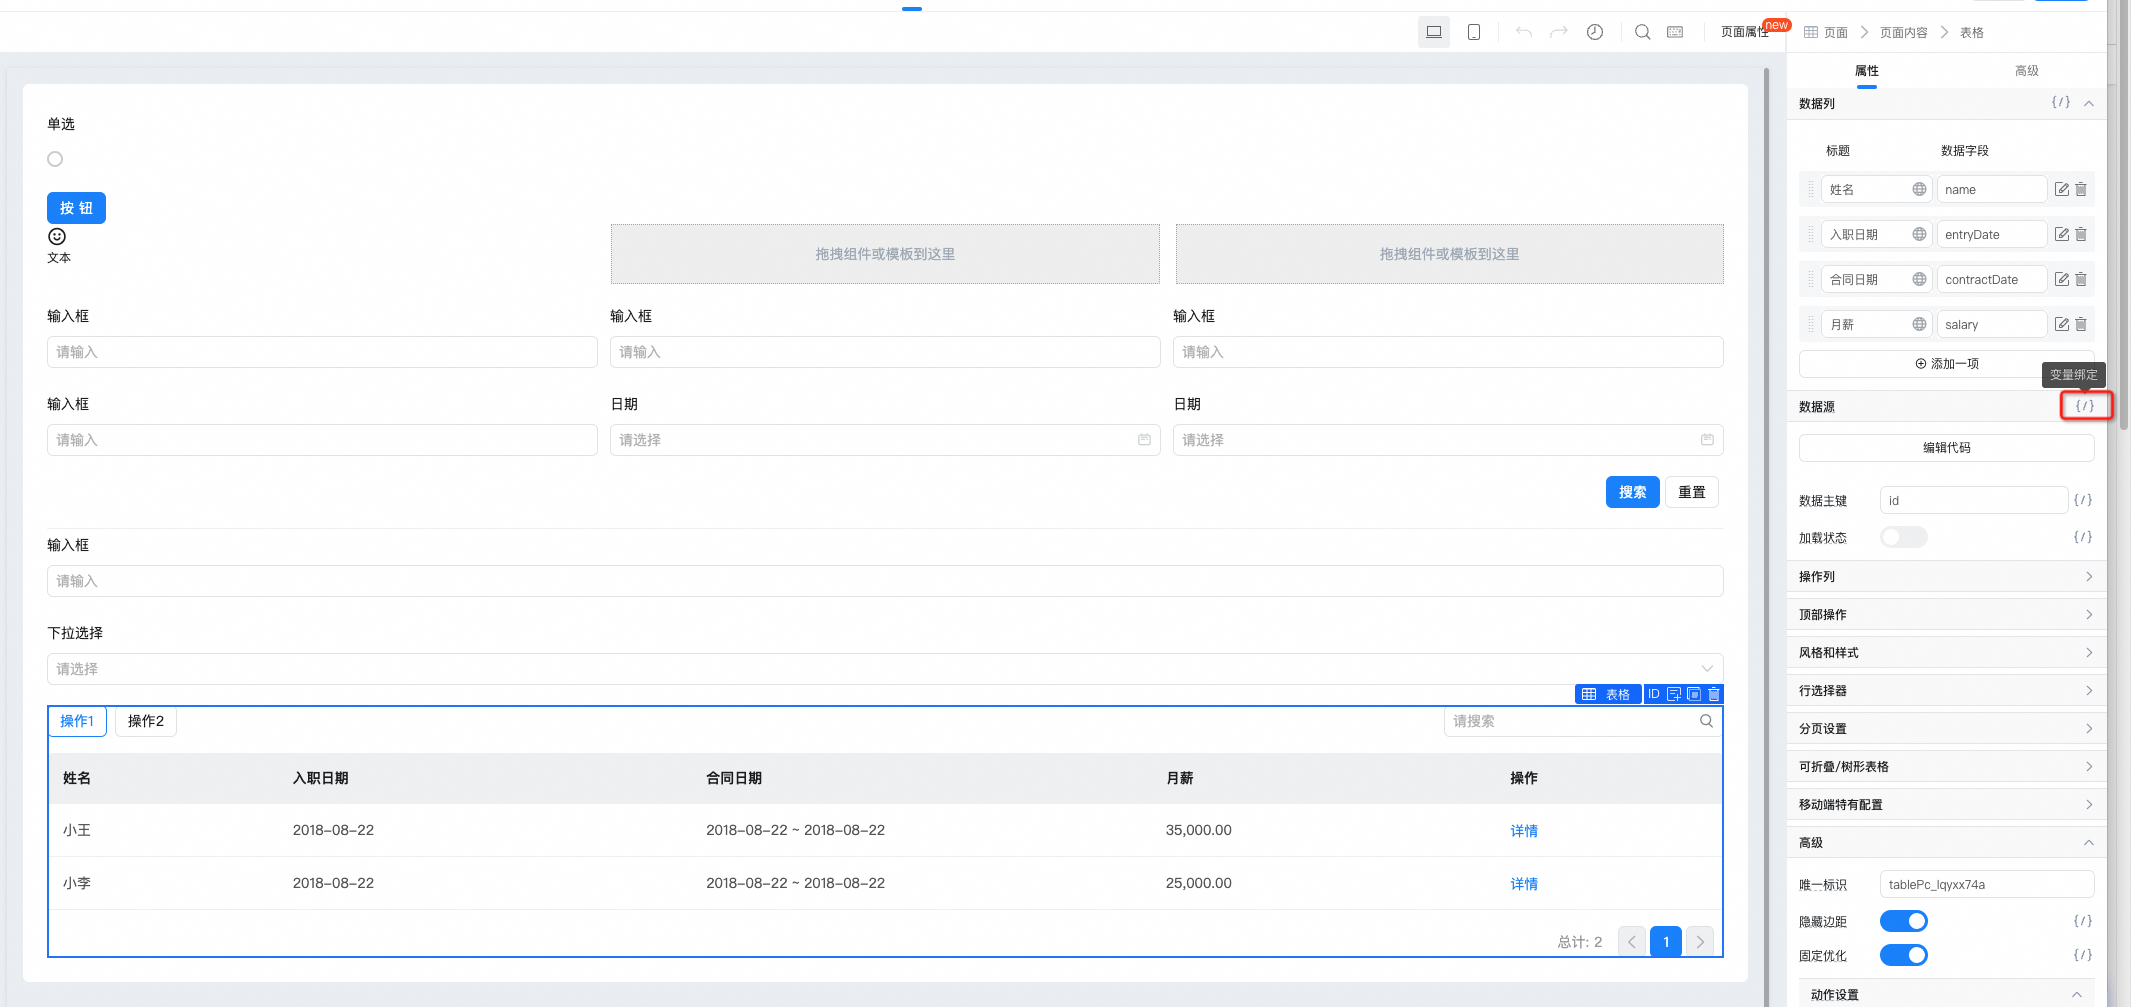Toggle the 加载状态 switch
The image size is (2131, 1007).
[1903, 537]
